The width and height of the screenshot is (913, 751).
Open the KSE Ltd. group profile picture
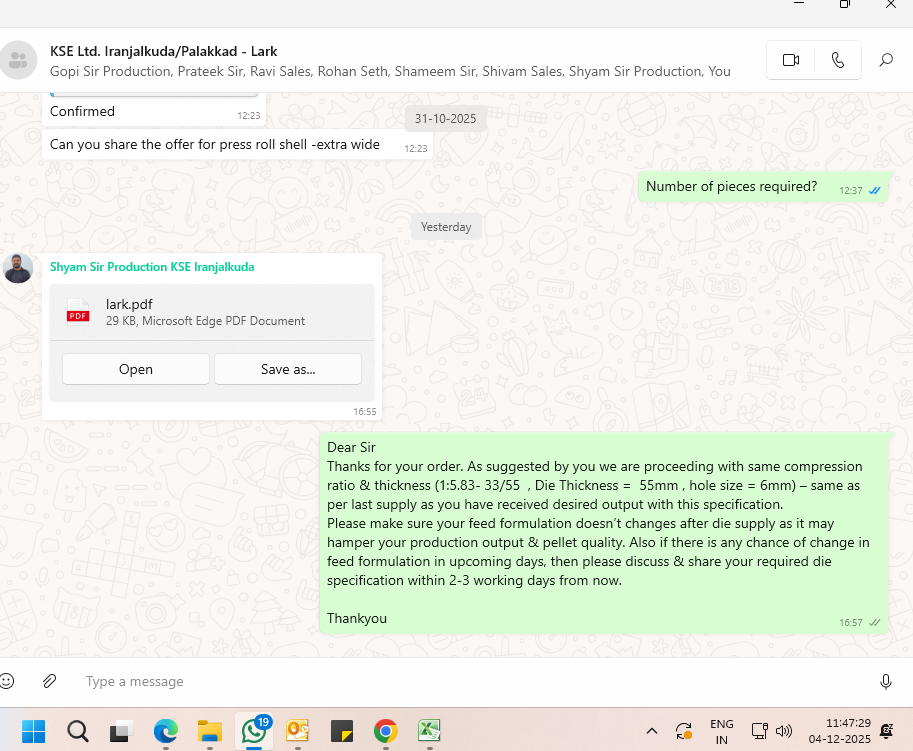coord(18,60)
